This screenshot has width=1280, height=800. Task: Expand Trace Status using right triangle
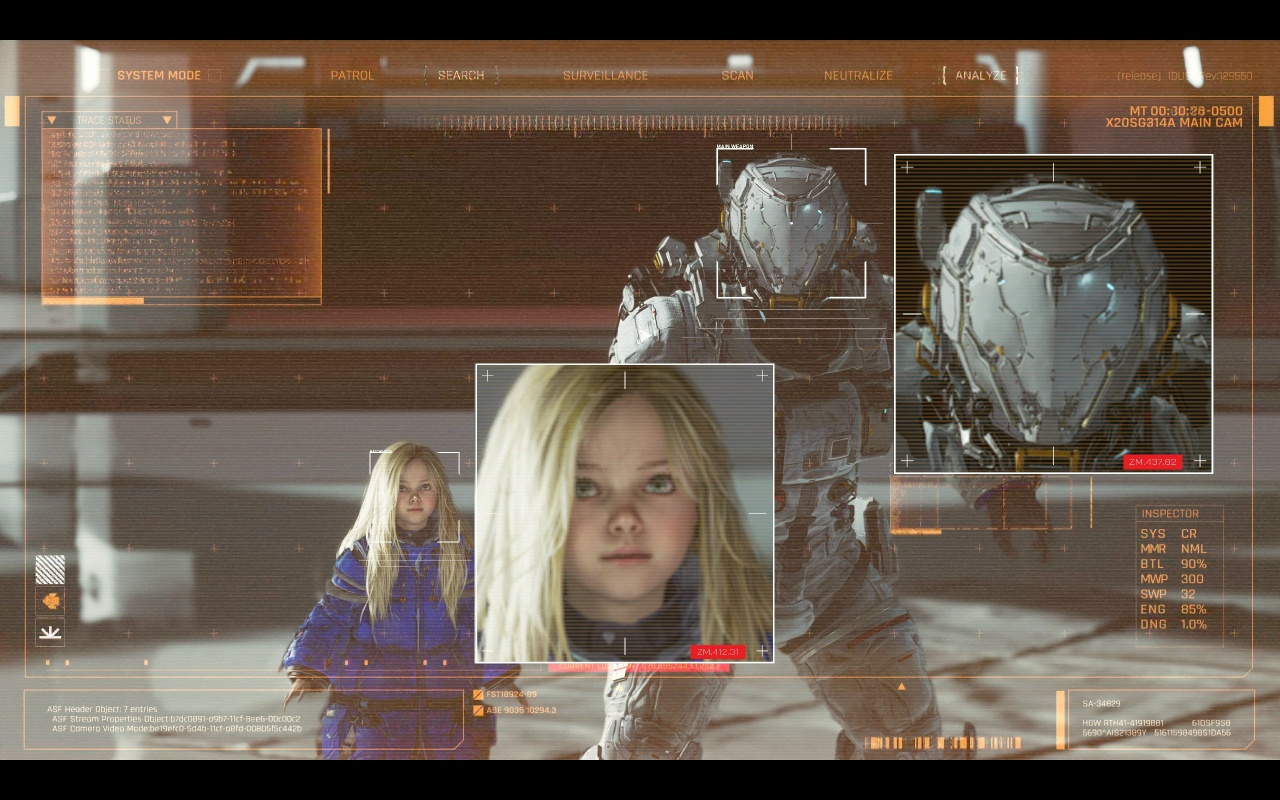(167, 120)
